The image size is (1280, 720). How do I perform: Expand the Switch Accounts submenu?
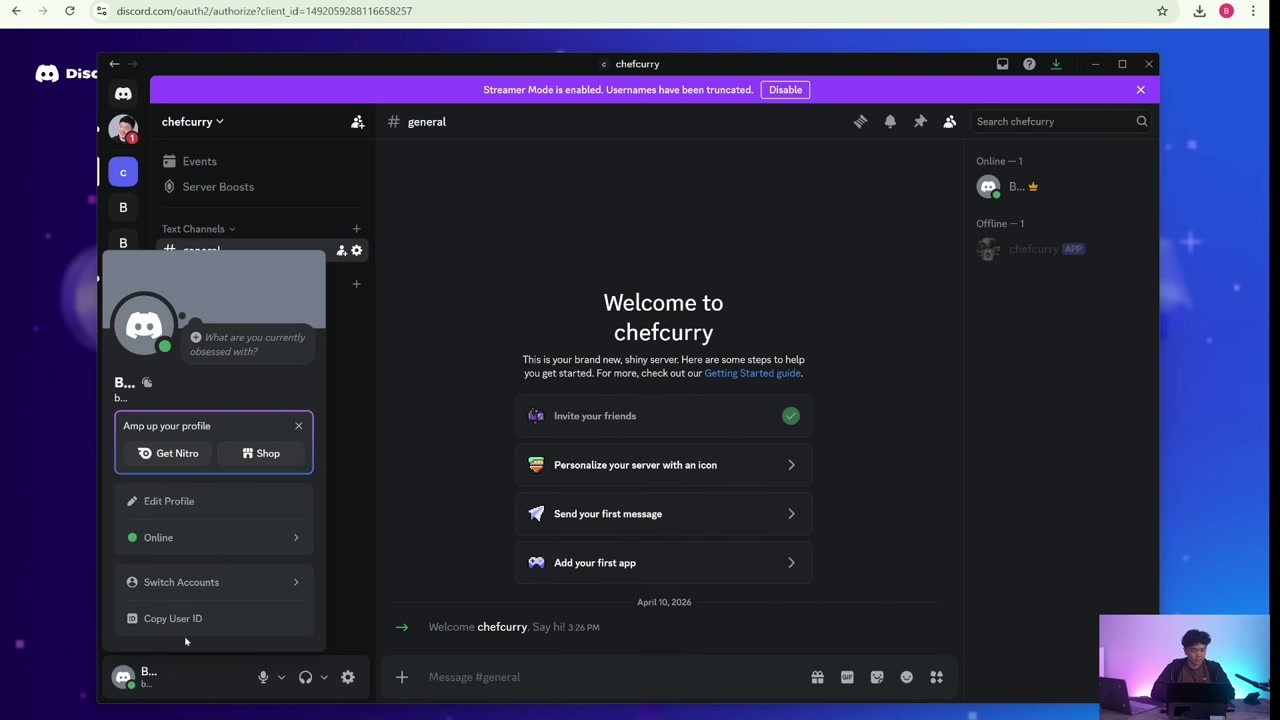click(x=214, y=582)
